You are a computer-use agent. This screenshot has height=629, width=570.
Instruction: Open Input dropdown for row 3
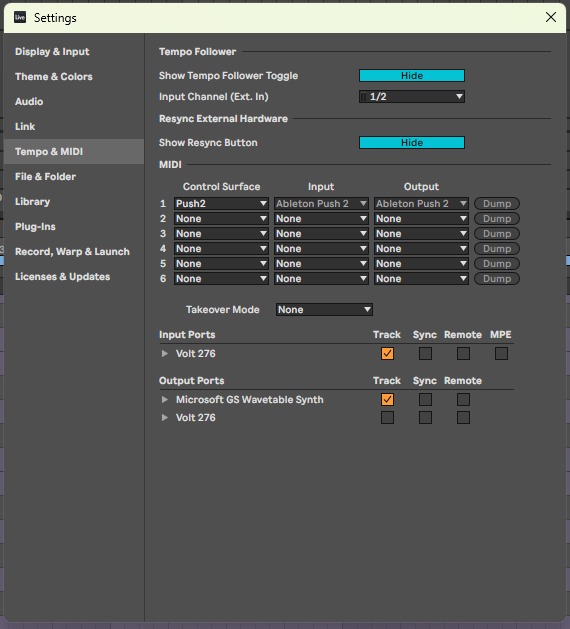click(321, 234)
